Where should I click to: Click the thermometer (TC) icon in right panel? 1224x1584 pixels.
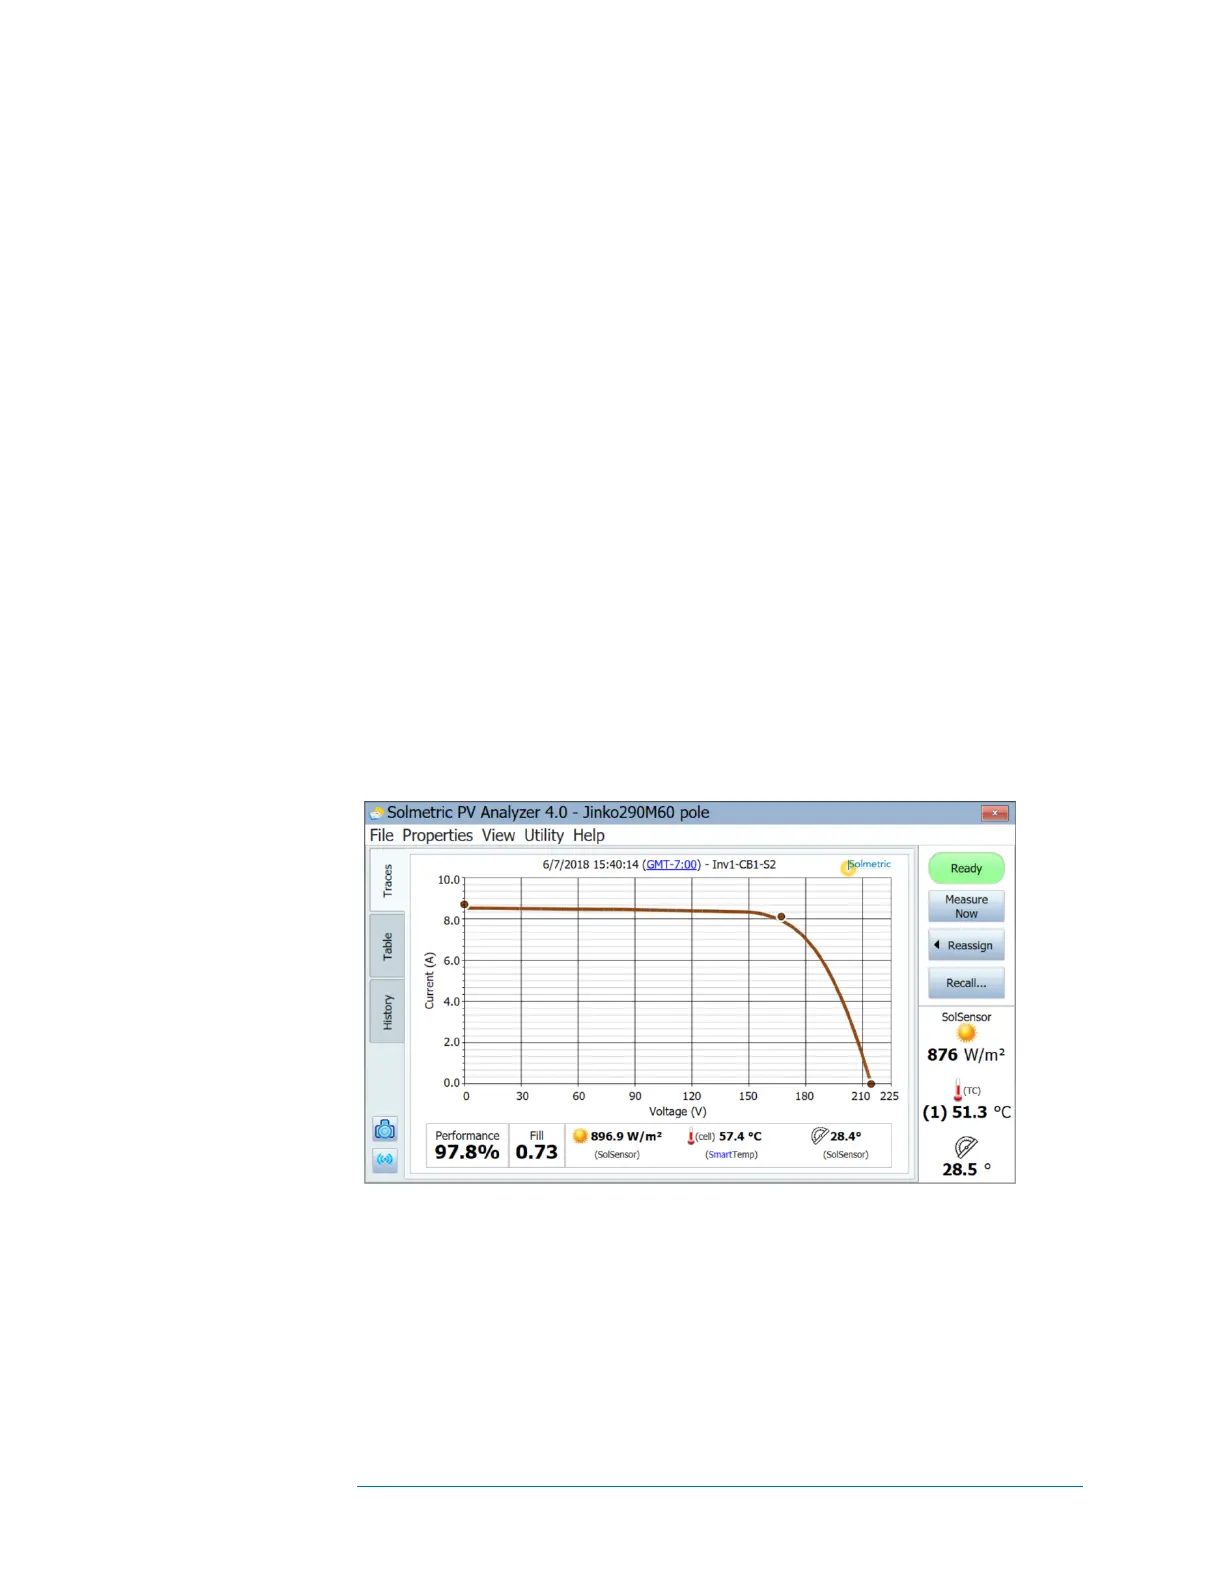(957, 1091)
